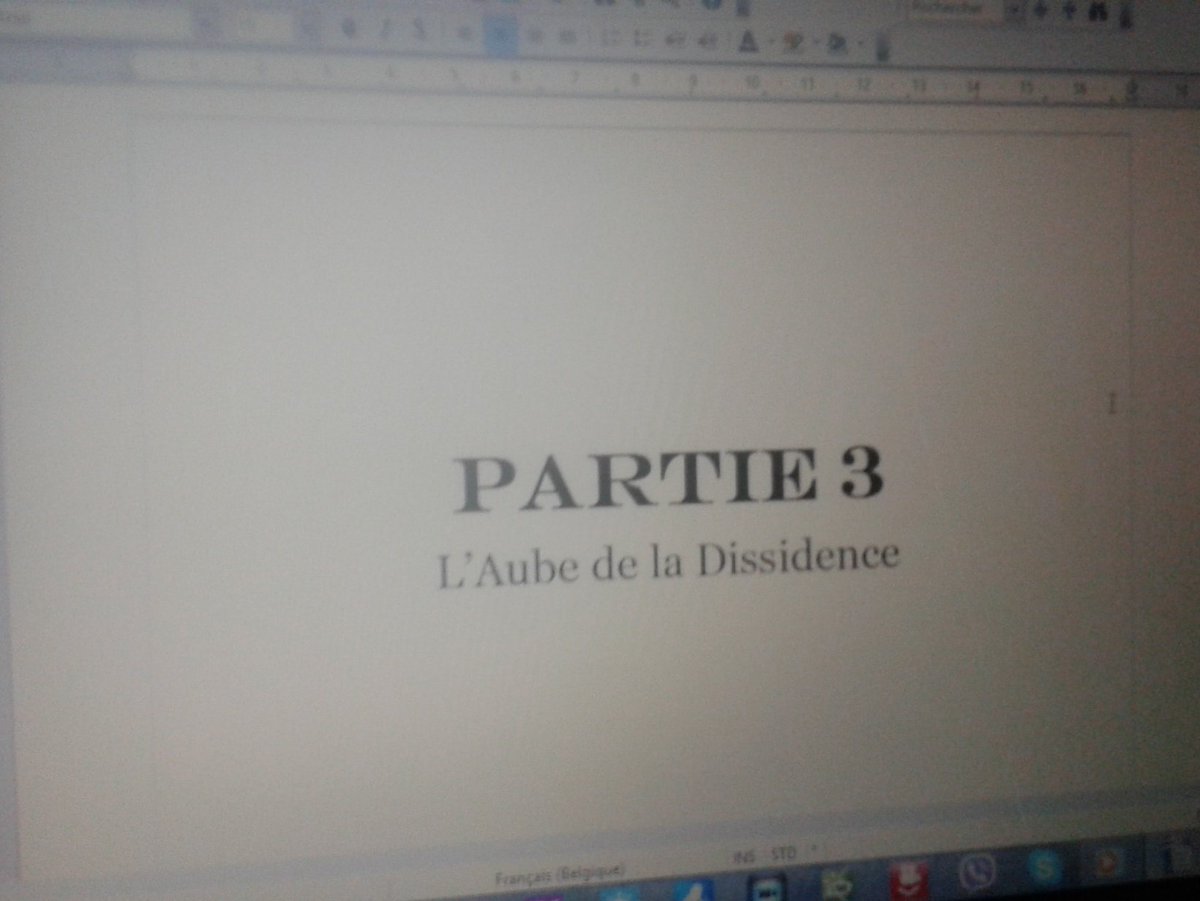
Task: Open the Français (Belgique) language status entry
Action: tap(560, 874)
